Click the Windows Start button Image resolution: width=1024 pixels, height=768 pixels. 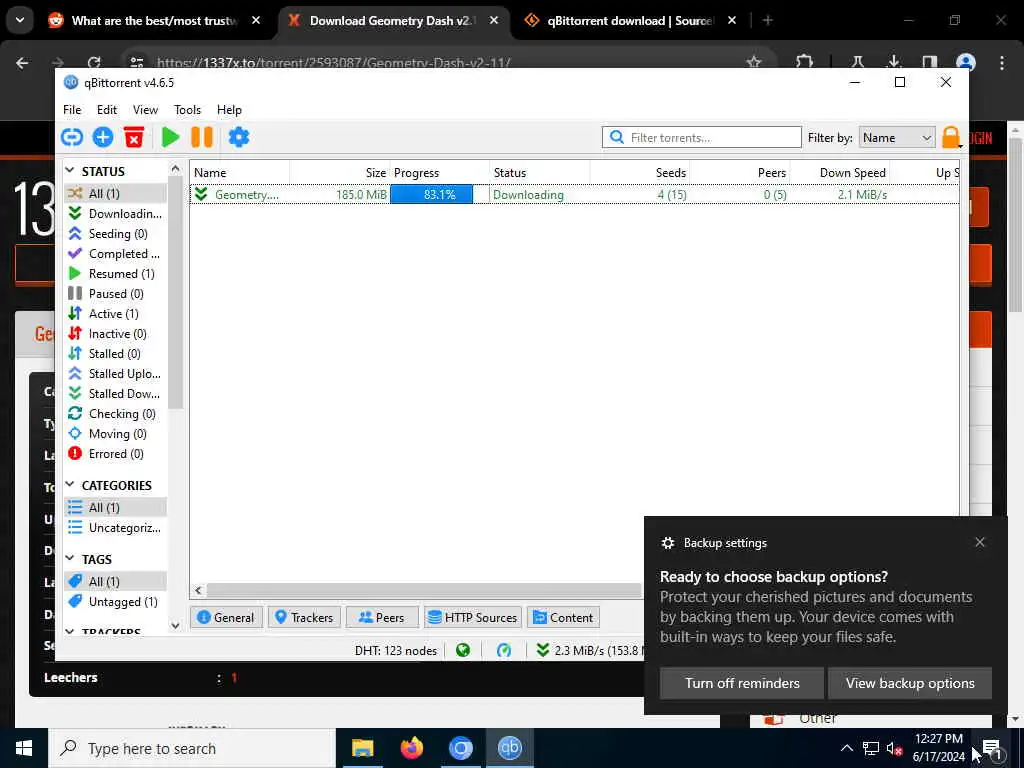[24, 748]
